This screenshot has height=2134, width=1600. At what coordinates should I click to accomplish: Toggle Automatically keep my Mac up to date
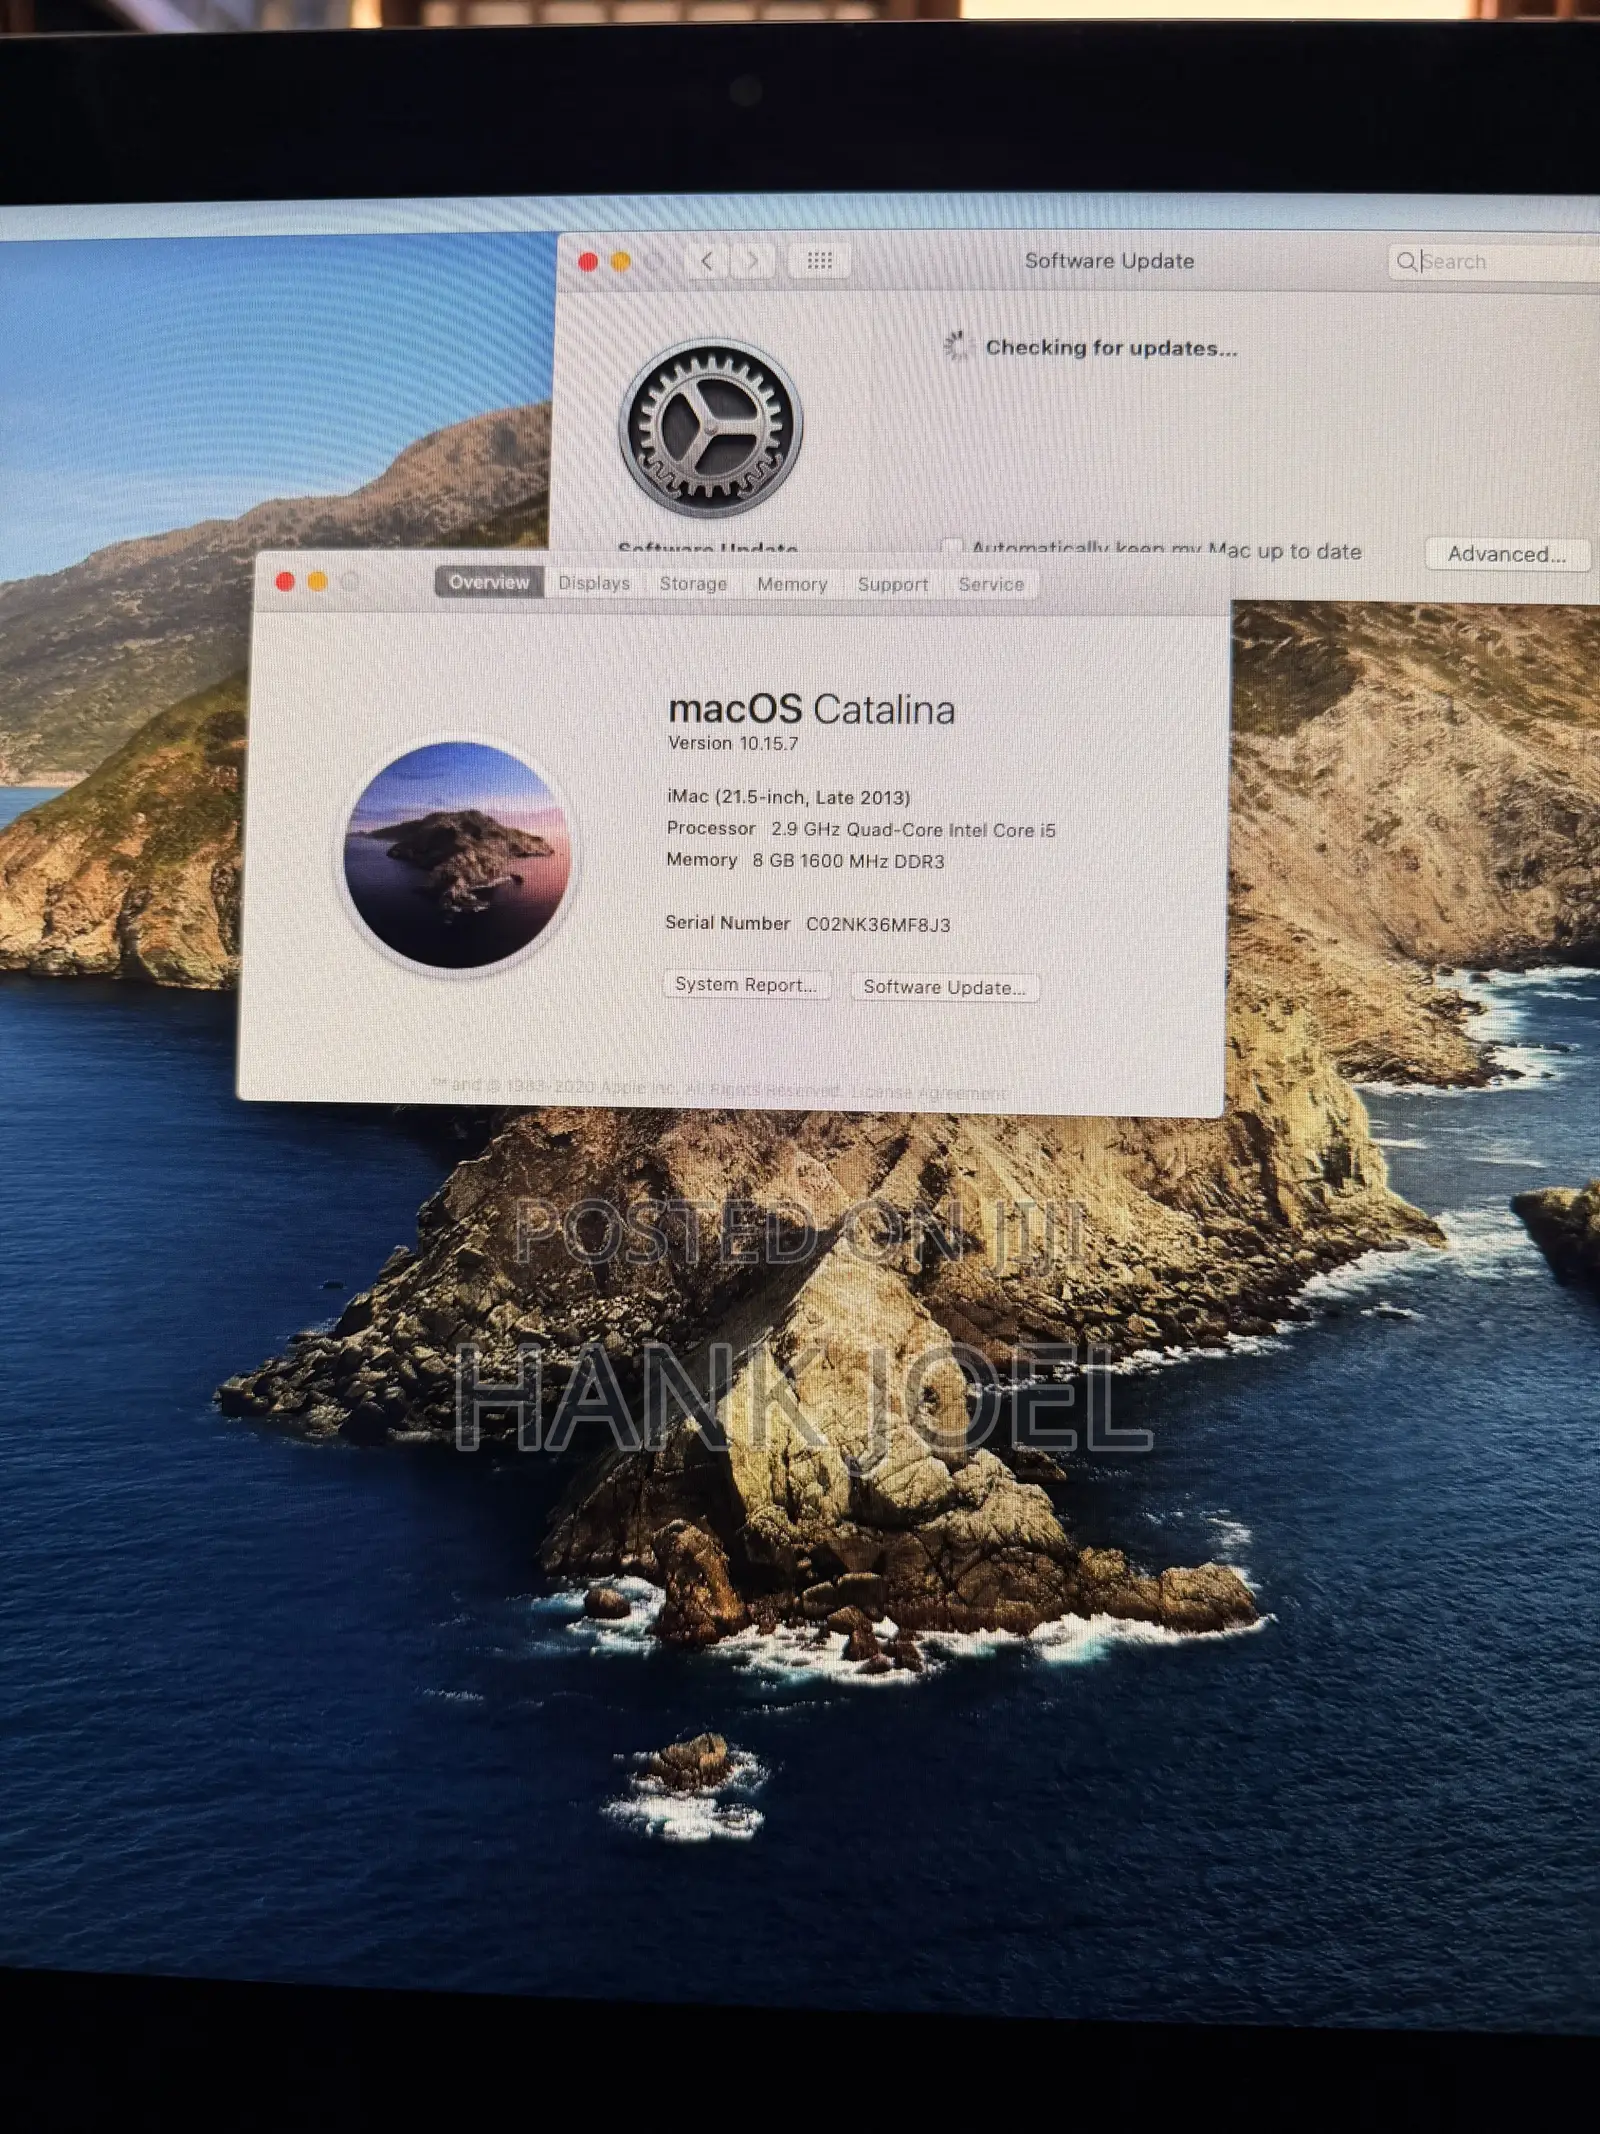(x=951, y=548)
